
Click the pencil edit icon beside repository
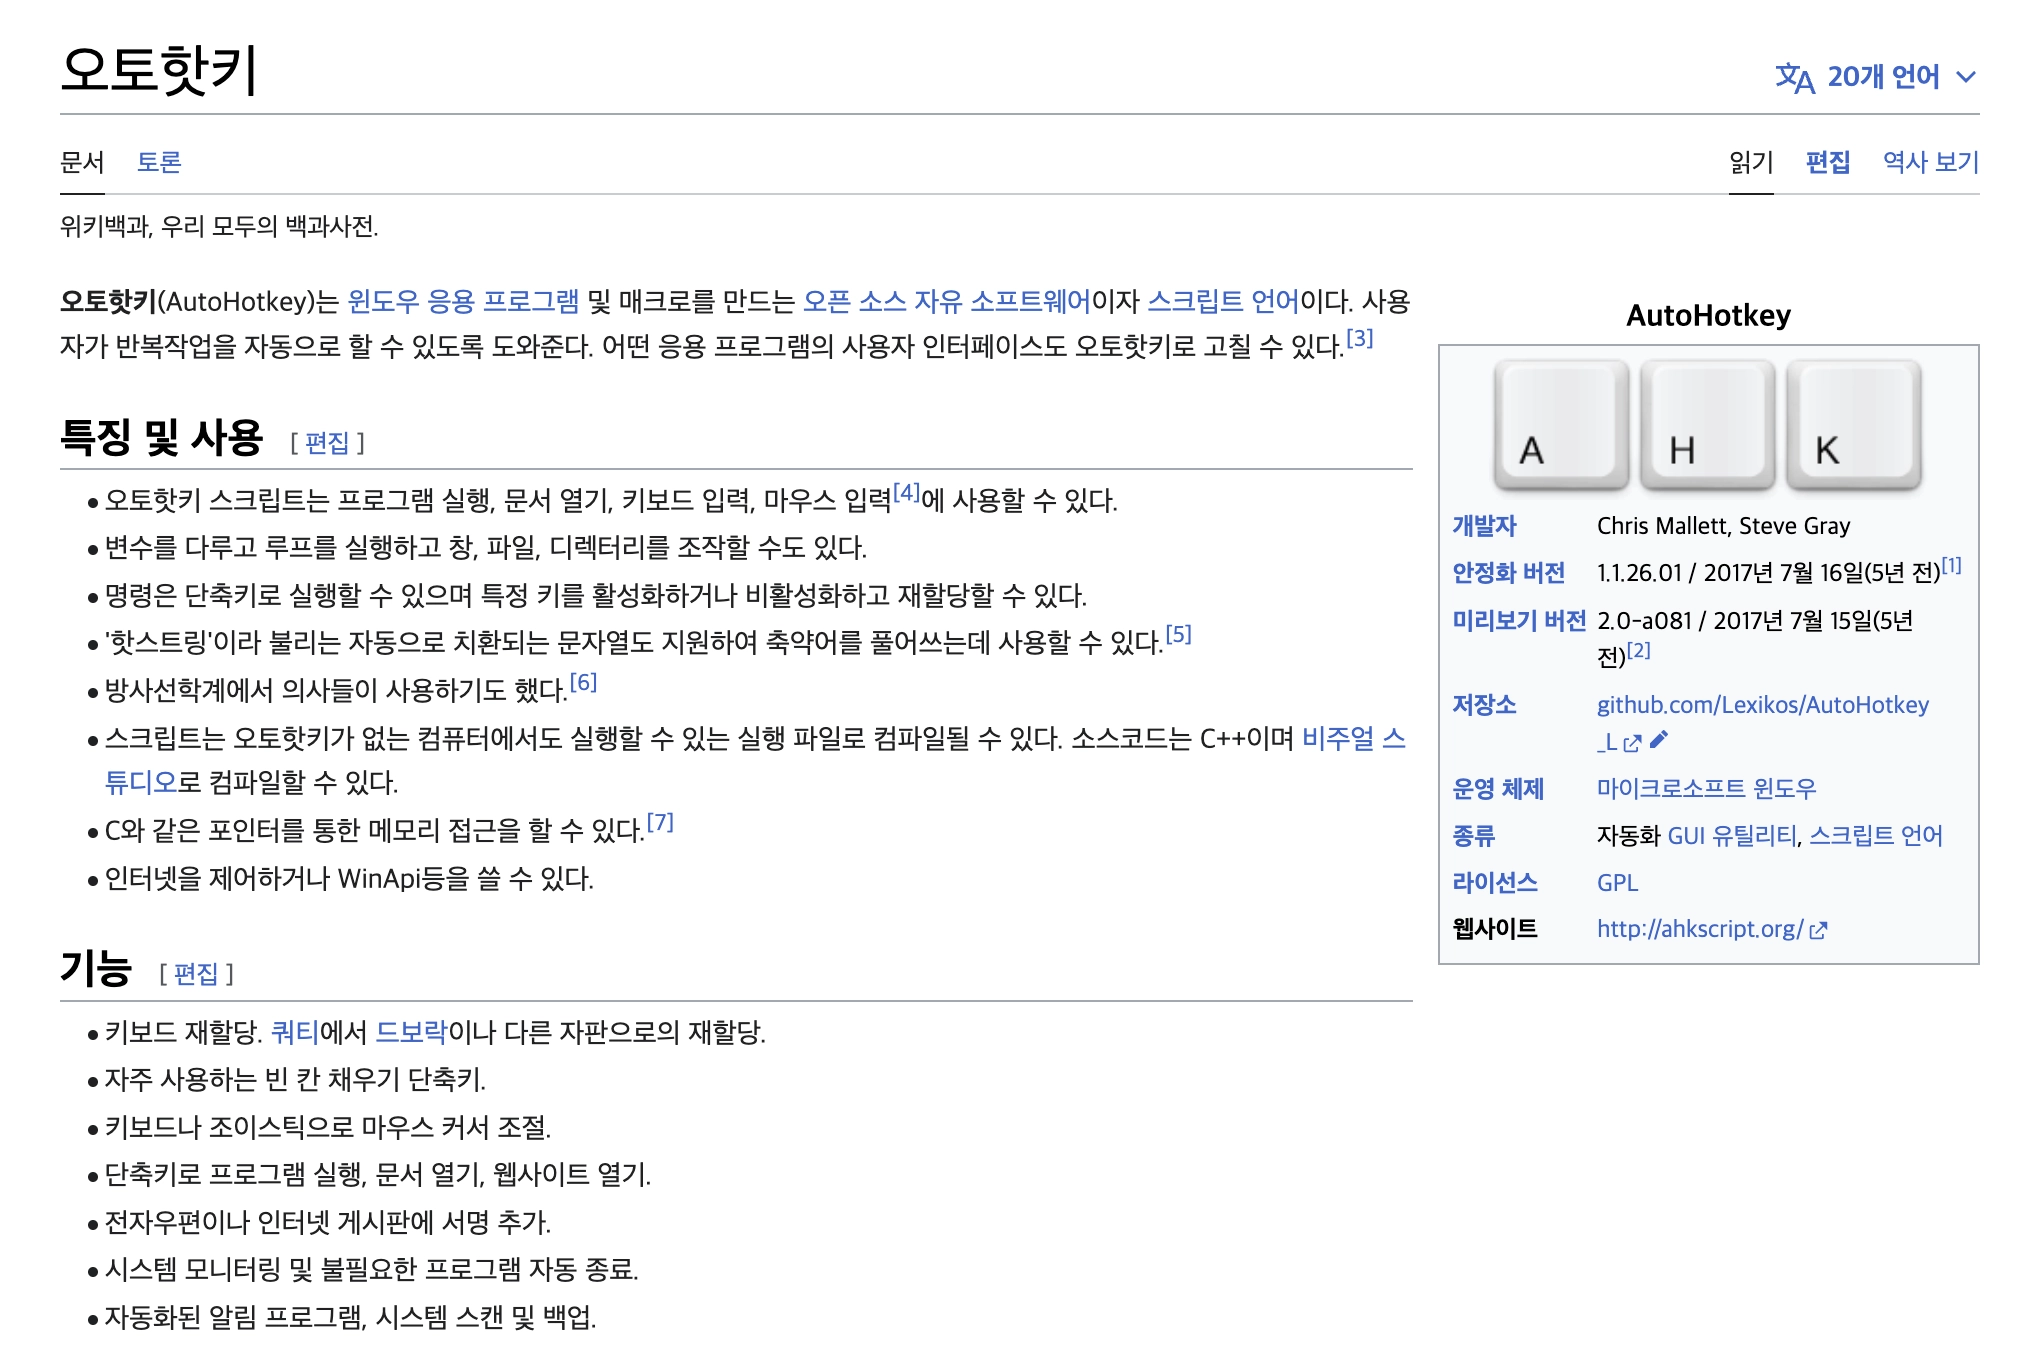tap(1659, 740)
